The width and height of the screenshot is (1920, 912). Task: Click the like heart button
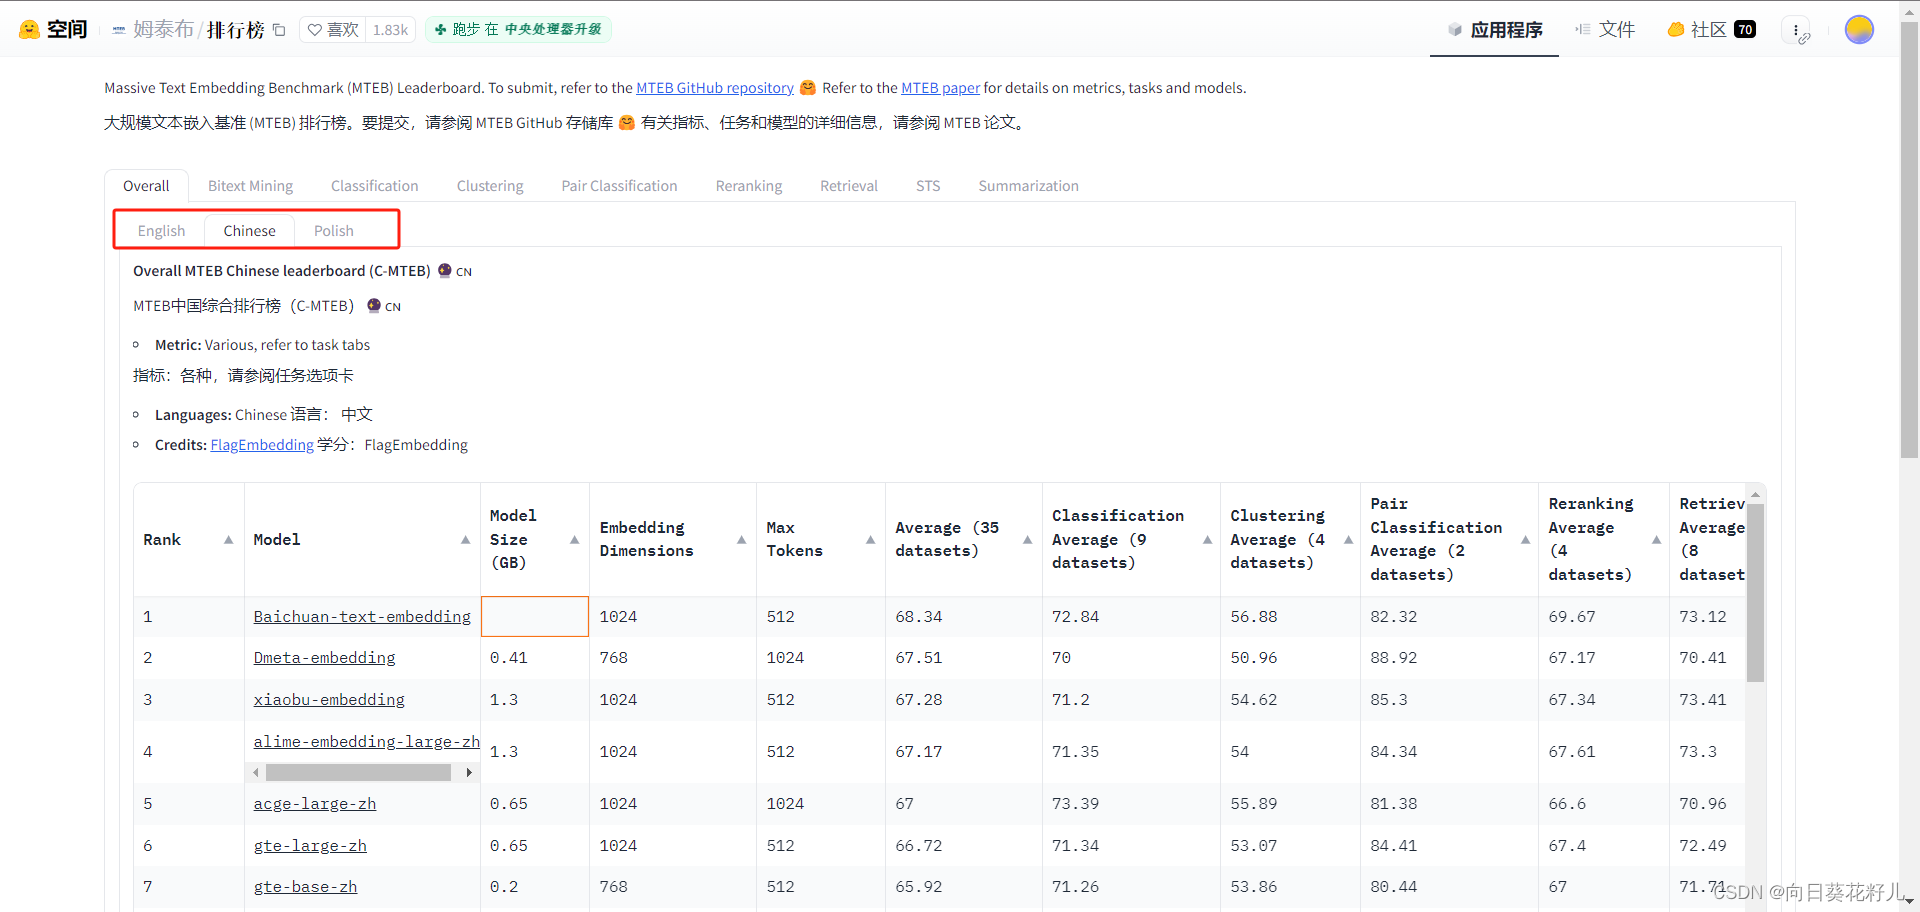[333, 30]
